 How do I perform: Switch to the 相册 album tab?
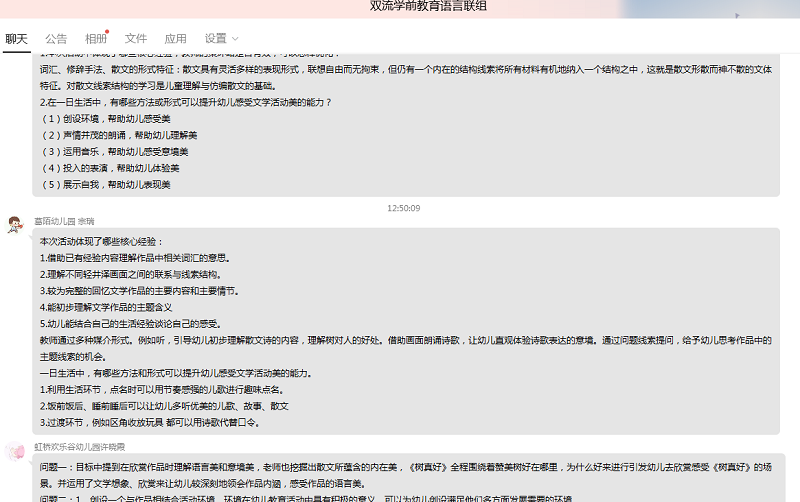(96, 39)
